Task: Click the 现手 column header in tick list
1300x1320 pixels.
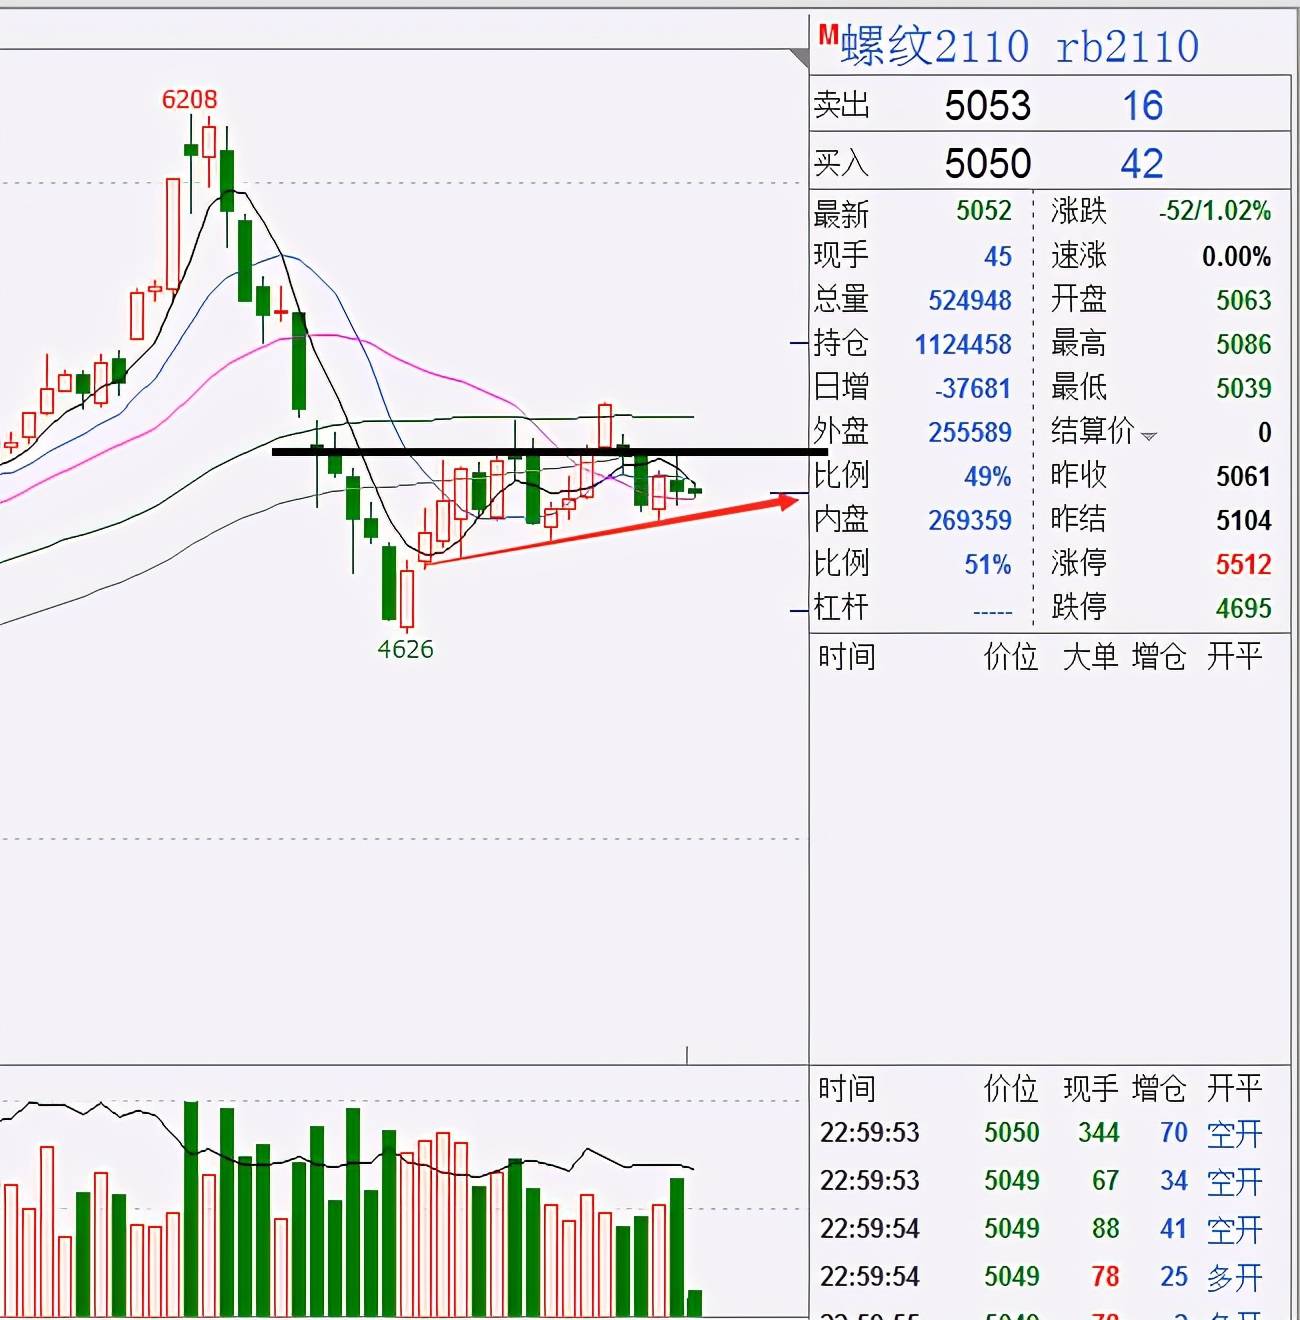Action: click(1089, 1088)
